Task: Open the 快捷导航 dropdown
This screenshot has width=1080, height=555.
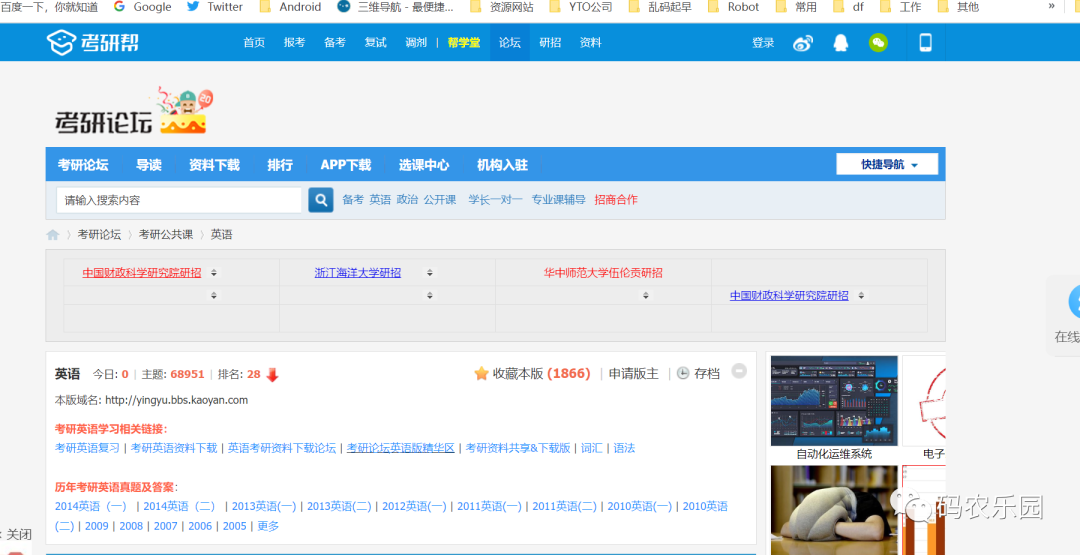Action: point(887,165)
